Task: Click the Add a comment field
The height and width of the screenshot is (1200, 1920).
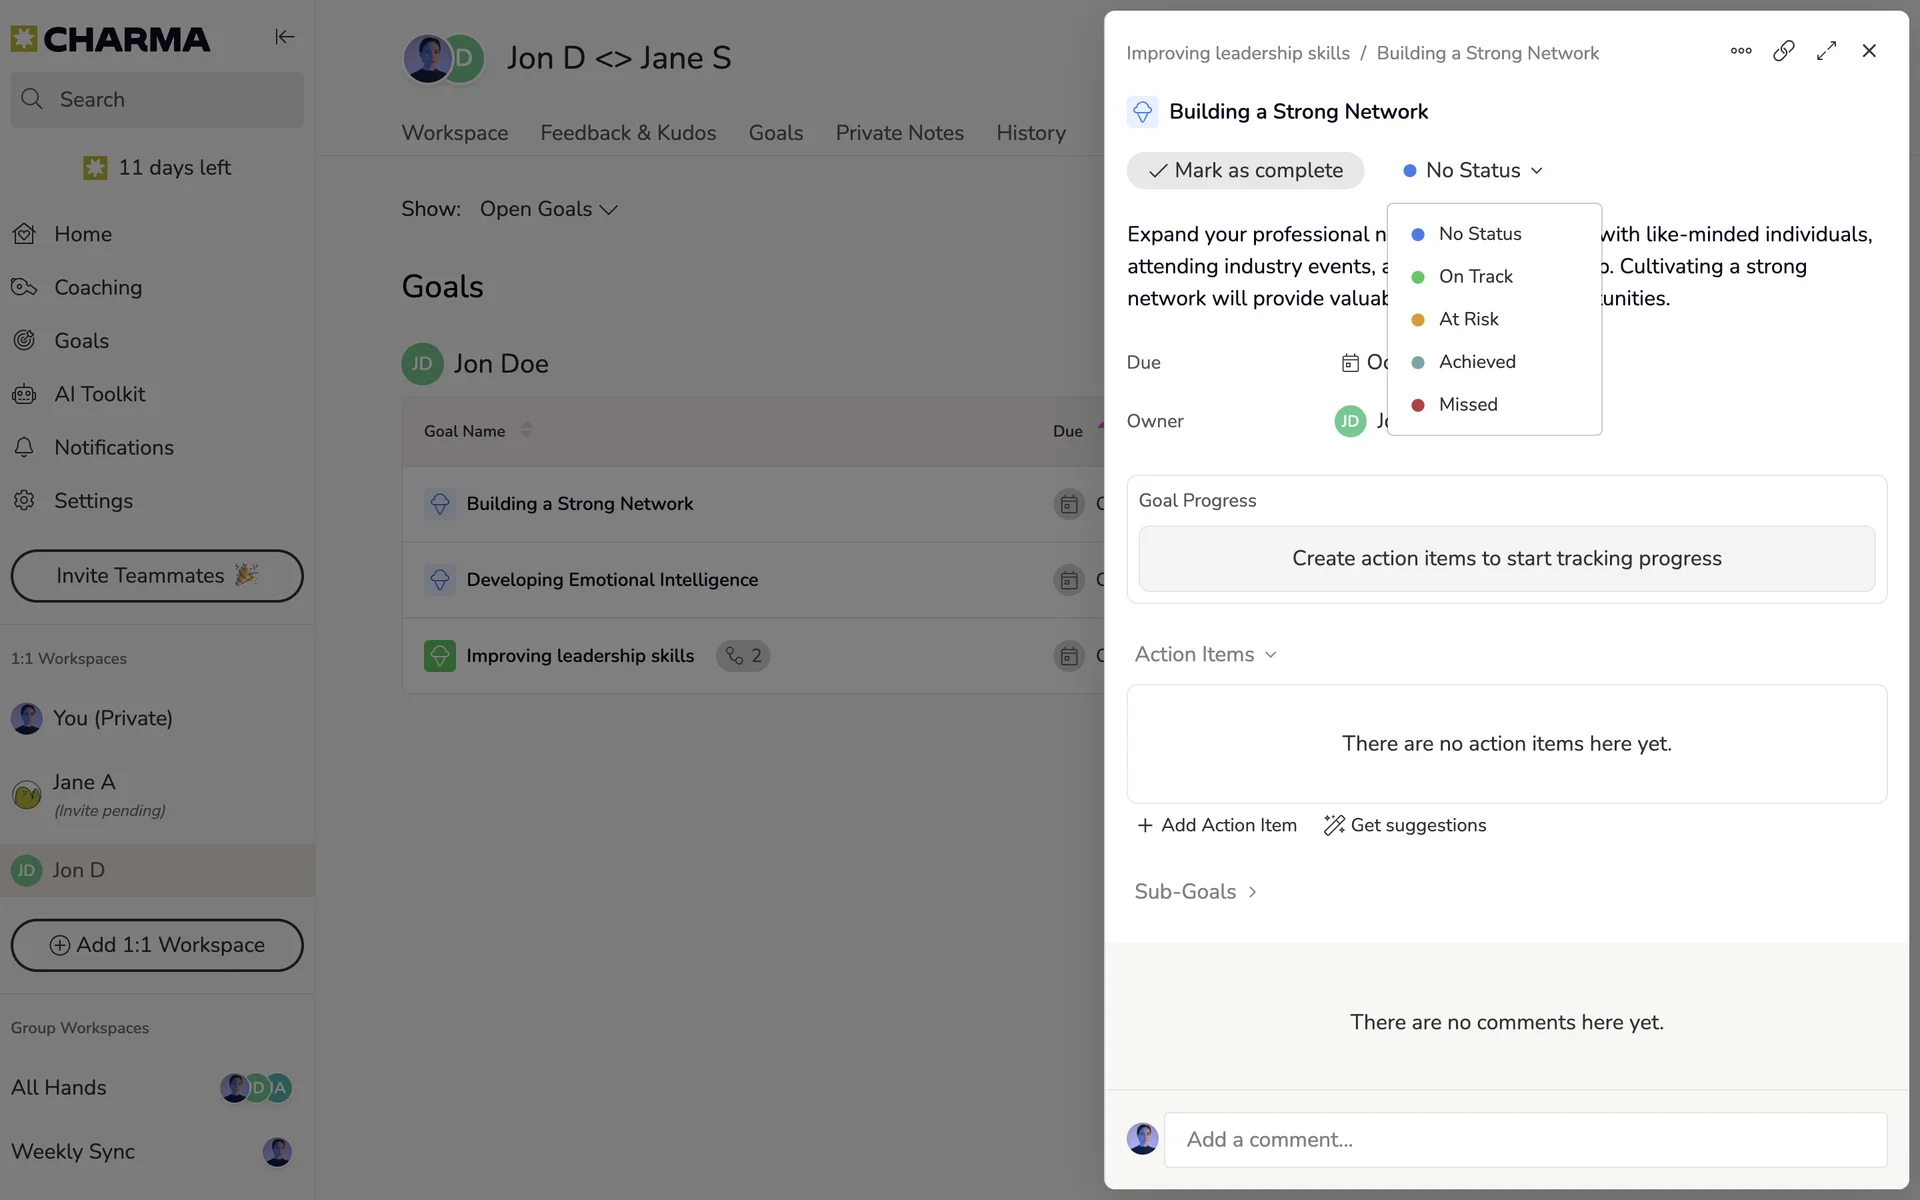Action: [1525, 1140]
